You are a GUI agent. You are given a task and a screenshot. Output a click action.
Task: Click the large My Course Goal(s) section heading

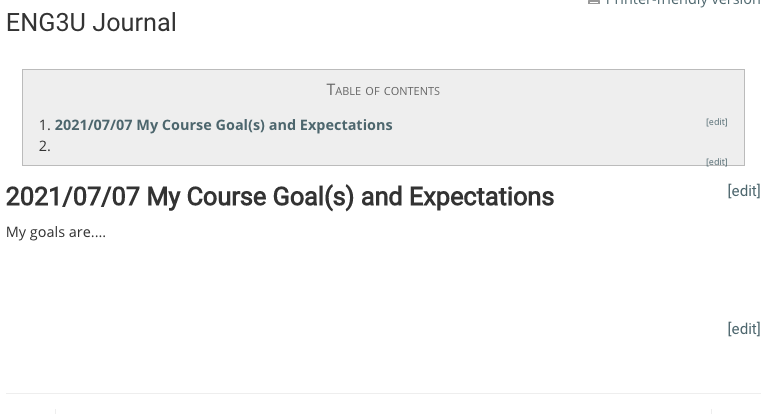click(280, 197)
